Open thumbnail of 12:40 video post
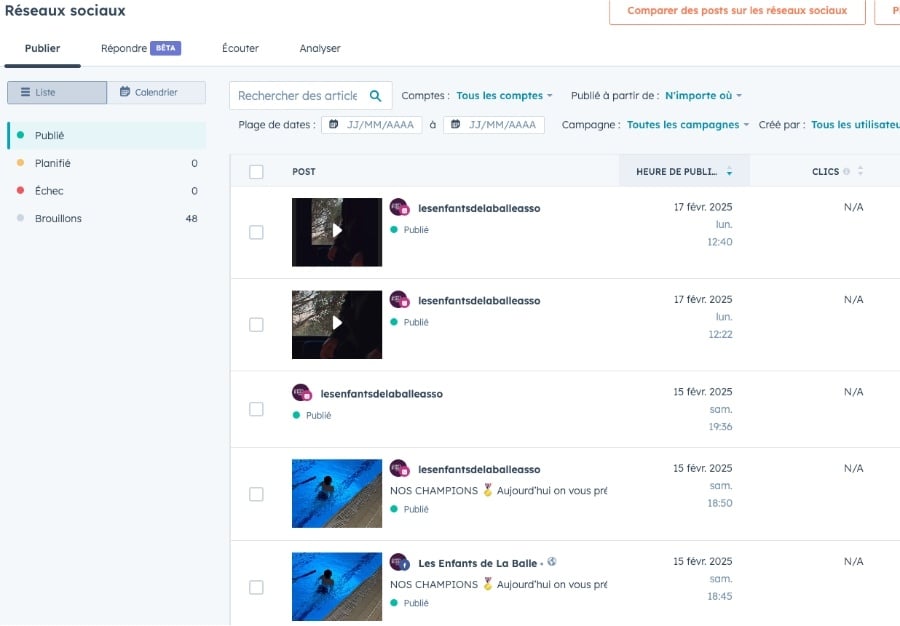Screen dimensions: 900x626 pyautogui.click(x=337, y=232)
